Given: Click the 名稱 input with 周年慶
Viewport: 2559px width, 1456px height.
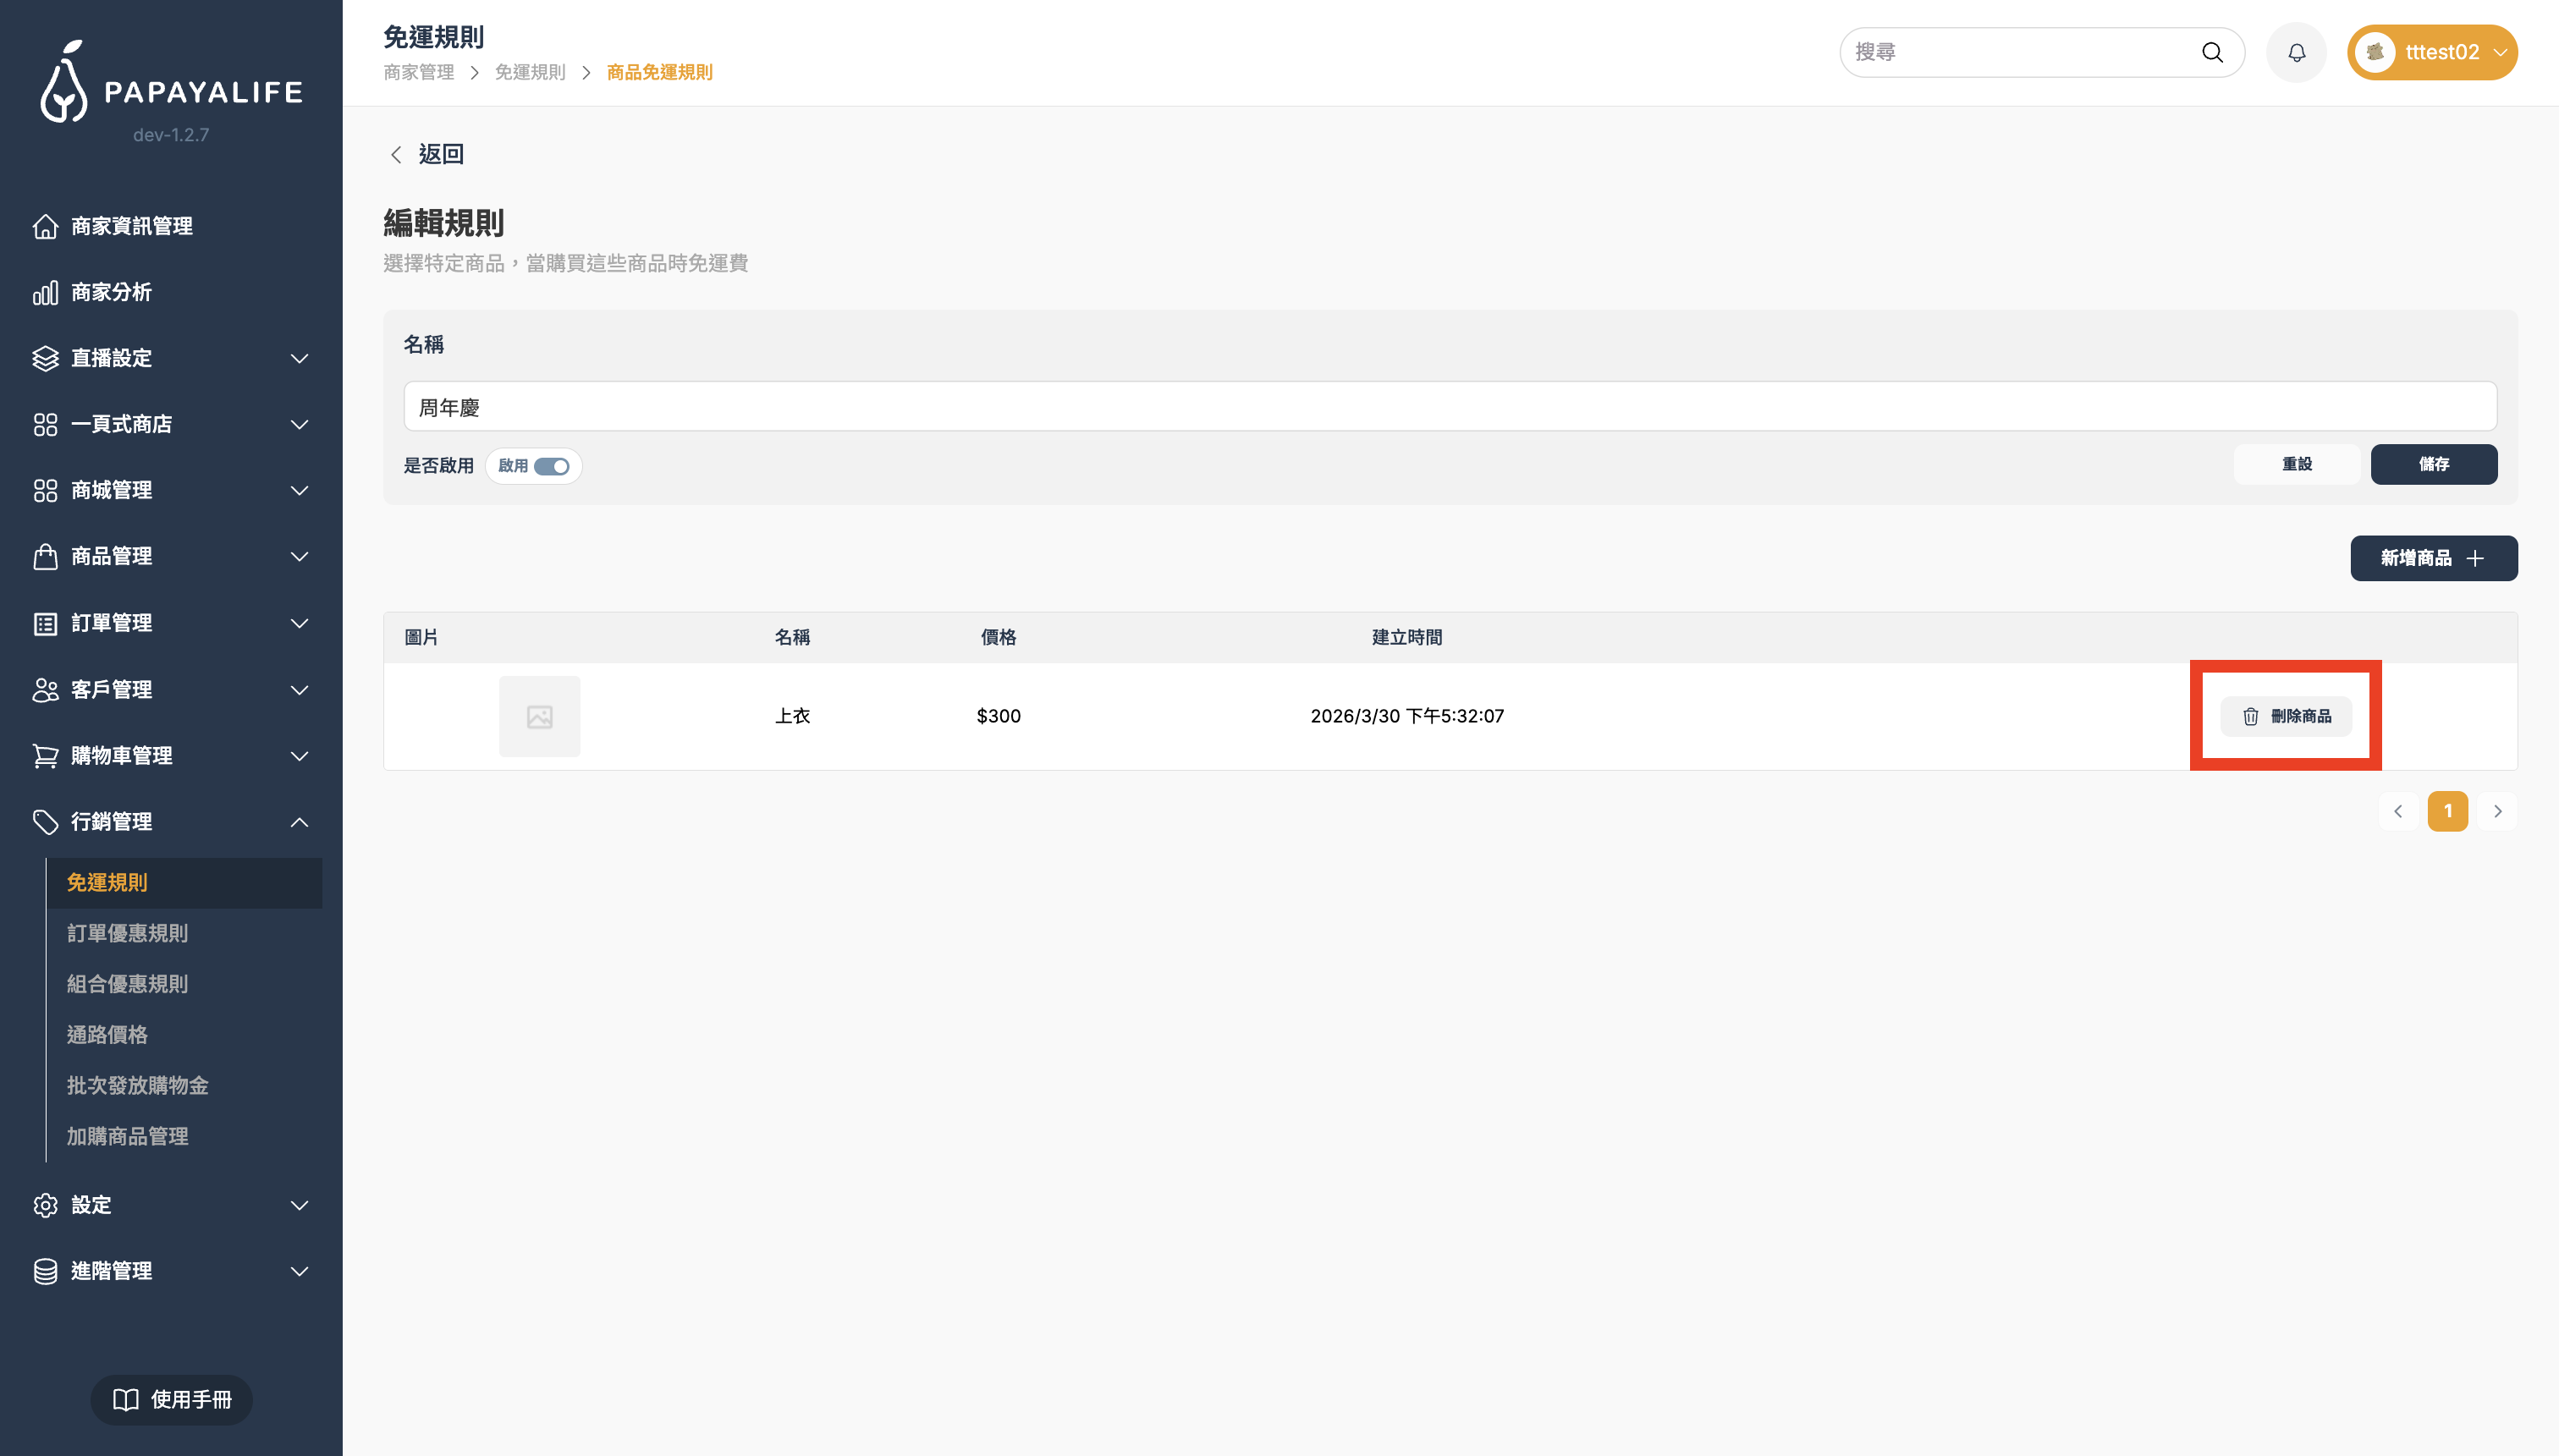Looking at the screenshot, I should pos(1449,407).
